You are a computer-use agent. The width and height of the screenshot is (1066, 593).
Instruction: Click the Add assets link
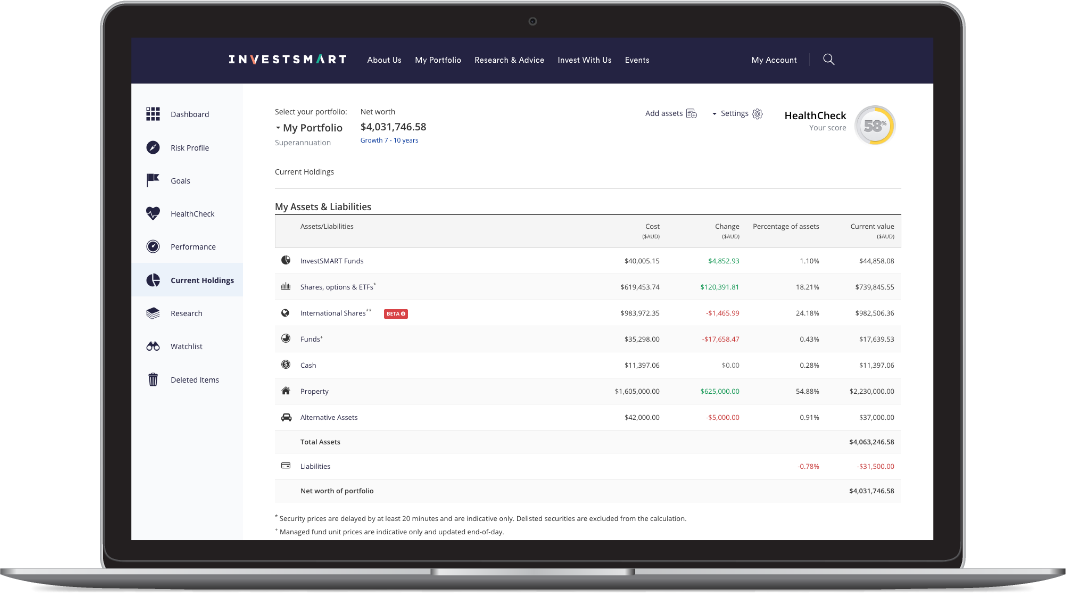tap(664, 114)
